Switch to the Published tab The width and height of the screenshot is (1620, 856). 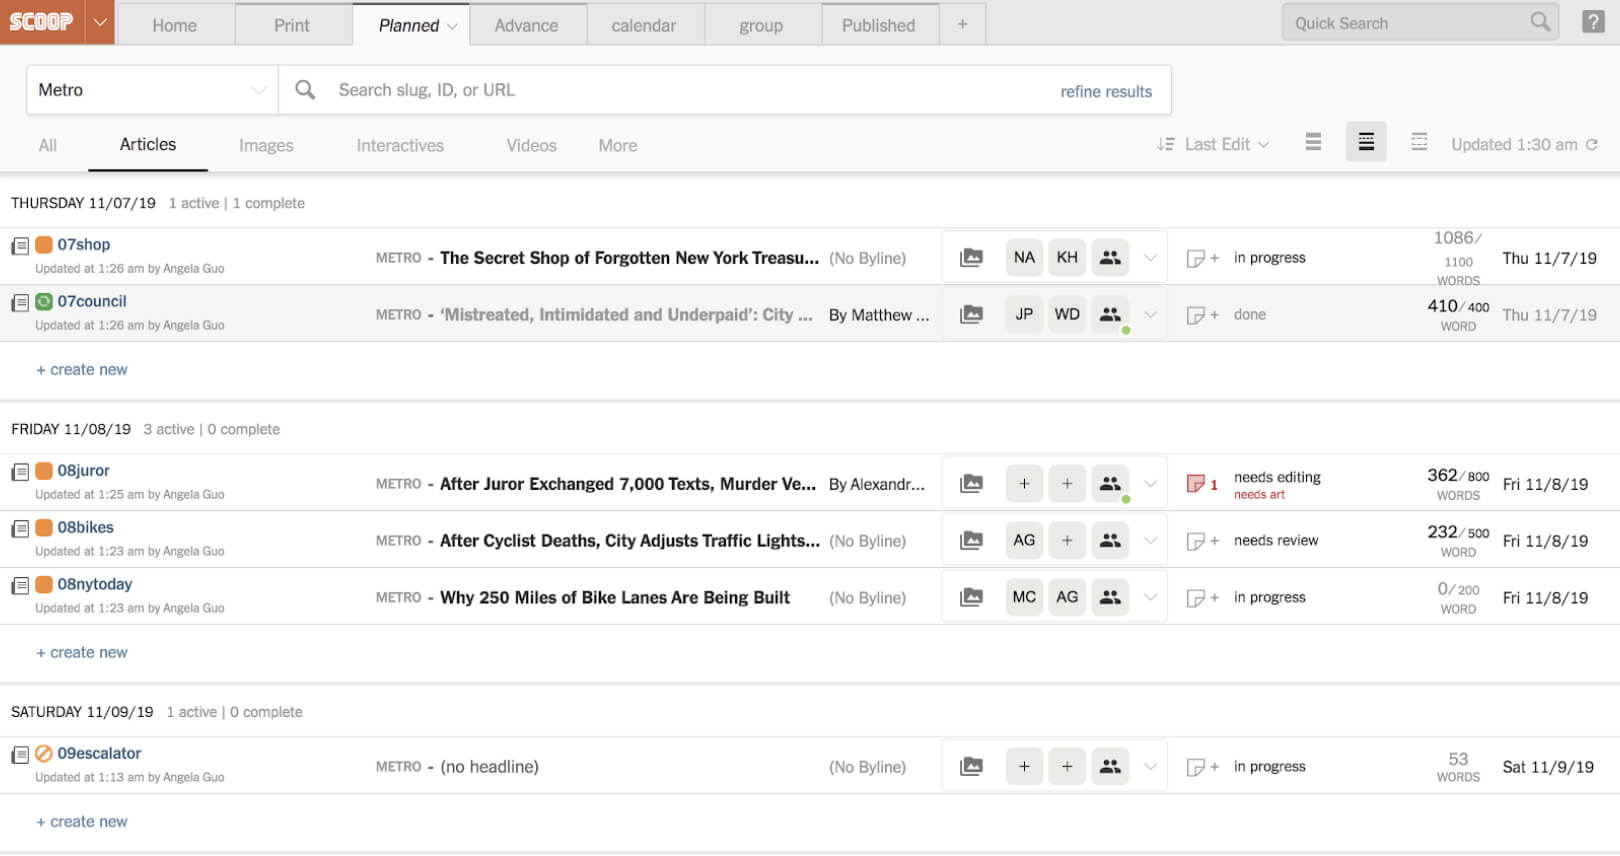pos(878,25)
